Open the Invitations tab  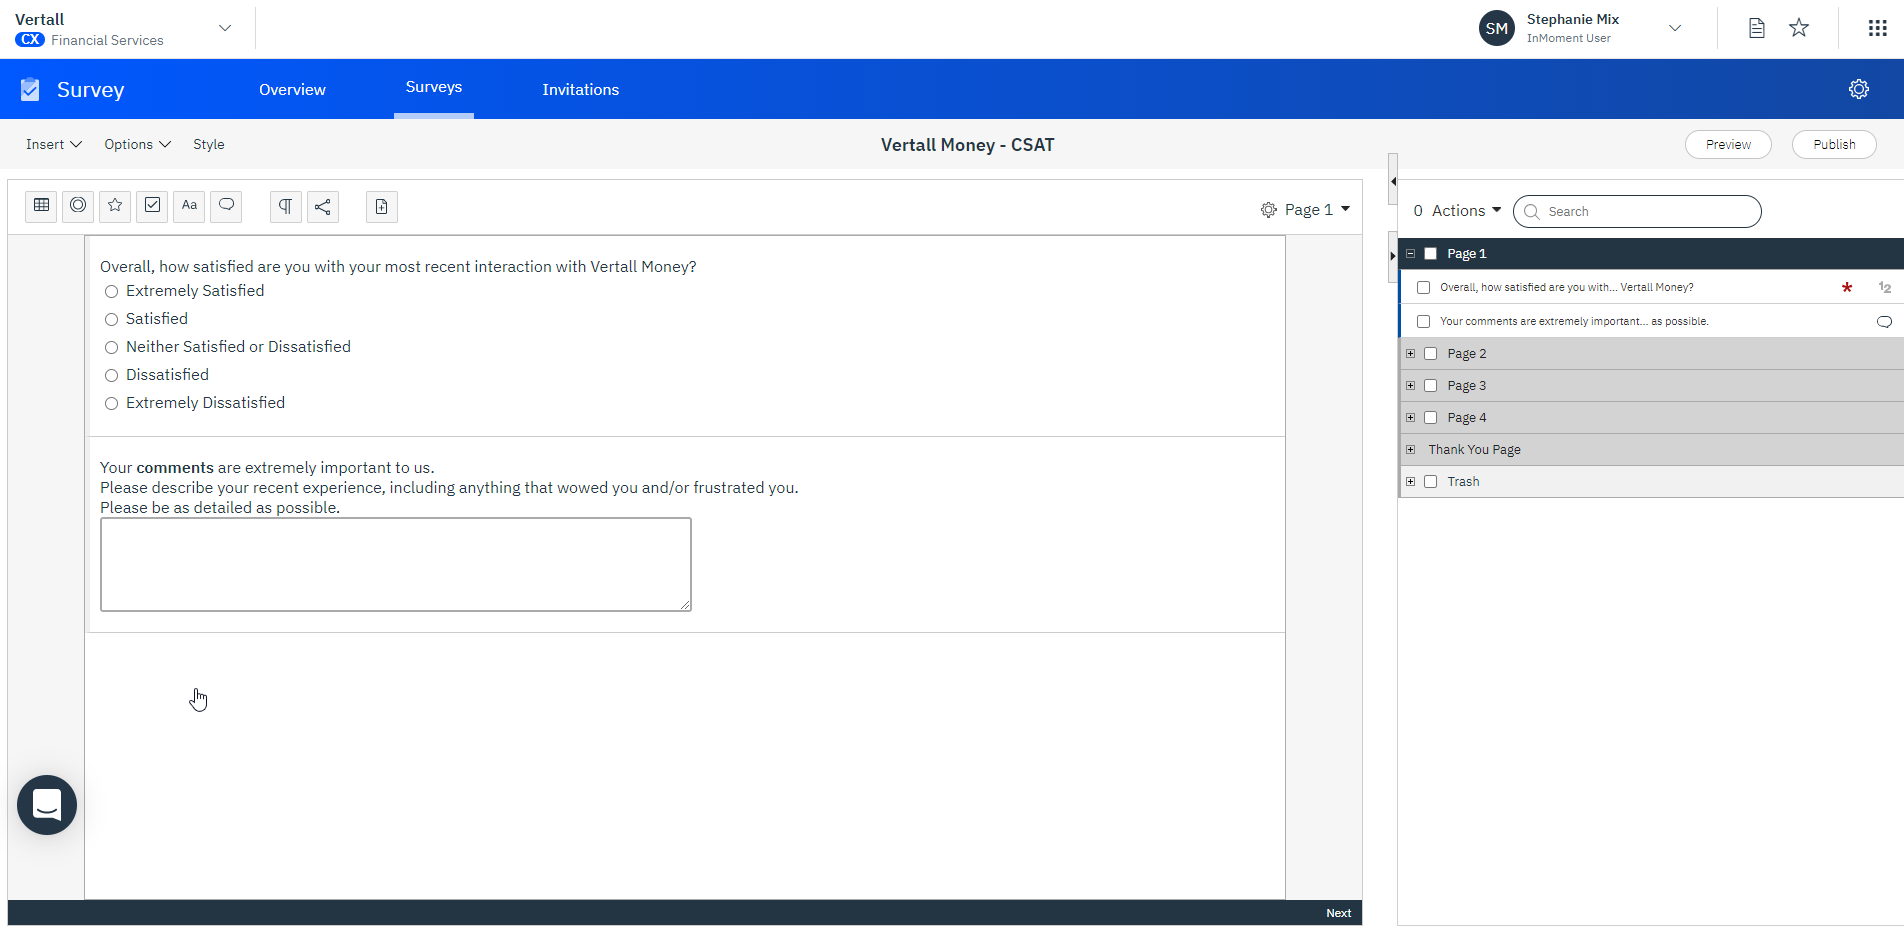pyautogui.click(x=581, y=90)
